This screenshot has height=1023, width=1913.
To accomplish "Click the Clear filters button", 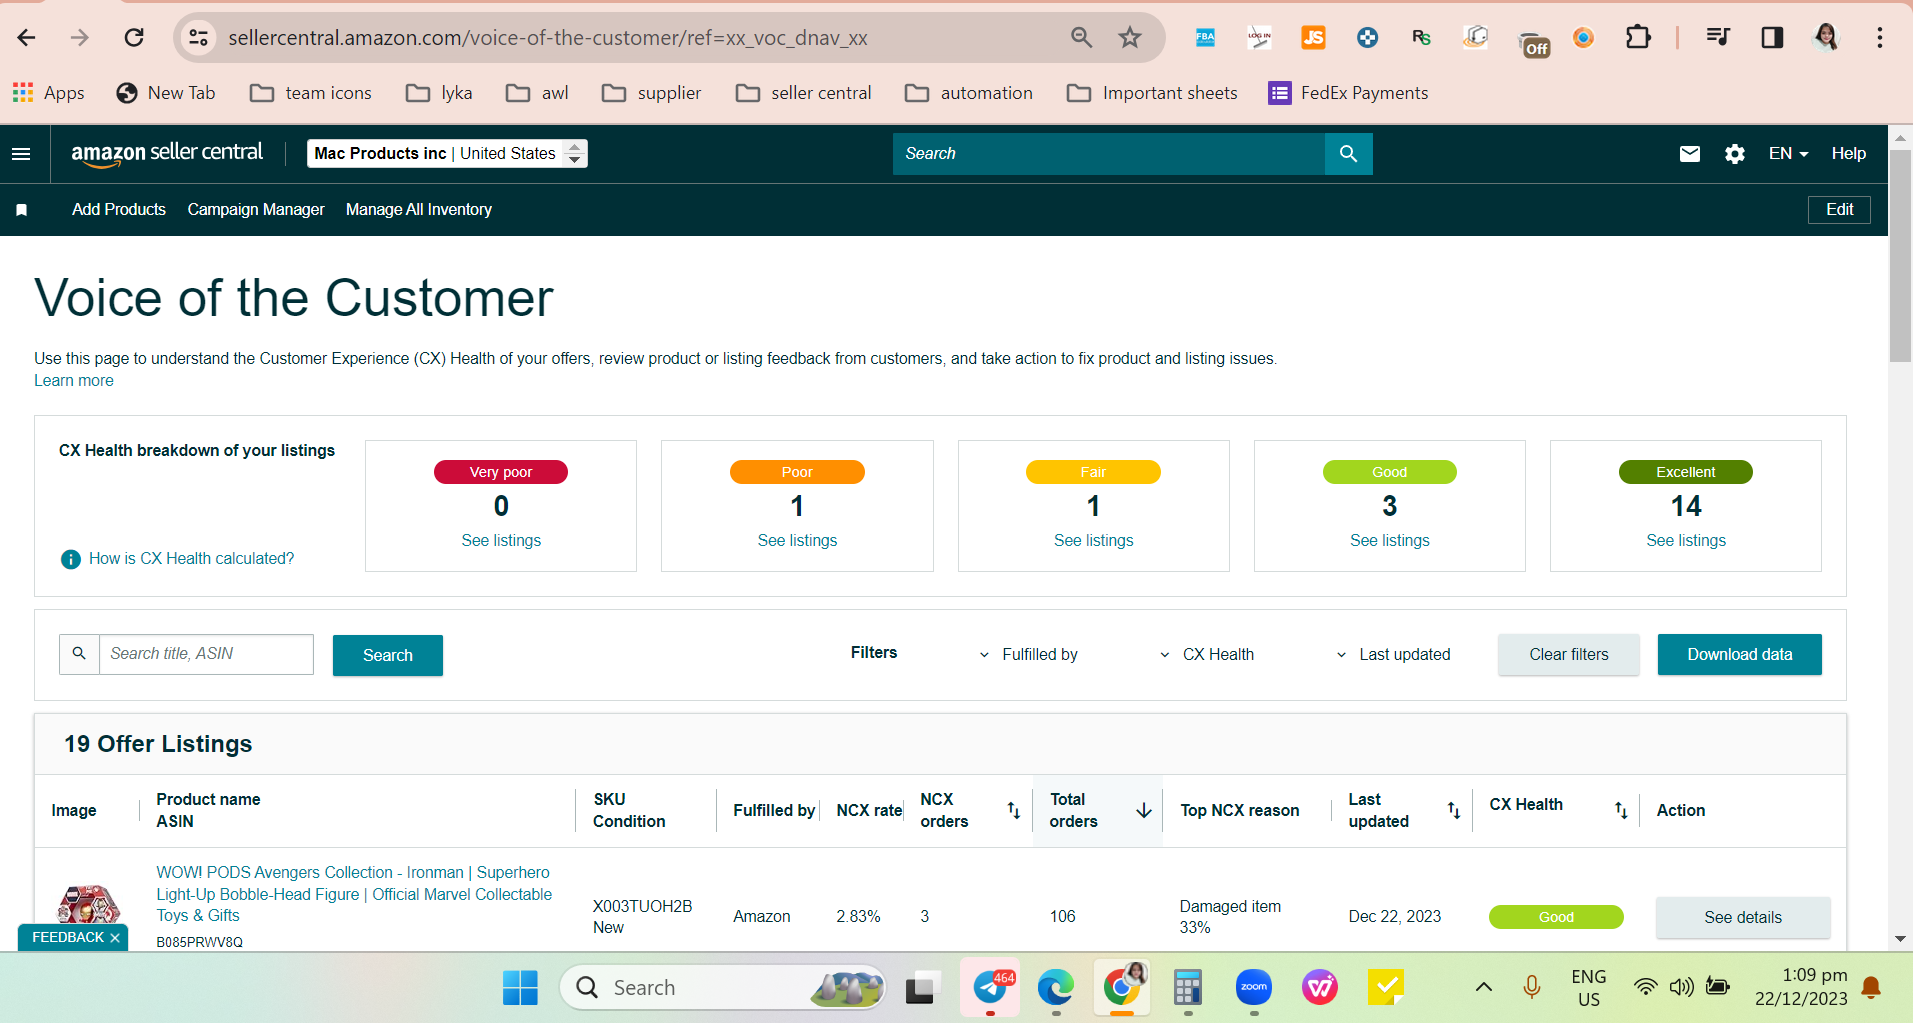I will coord(1568,655).
